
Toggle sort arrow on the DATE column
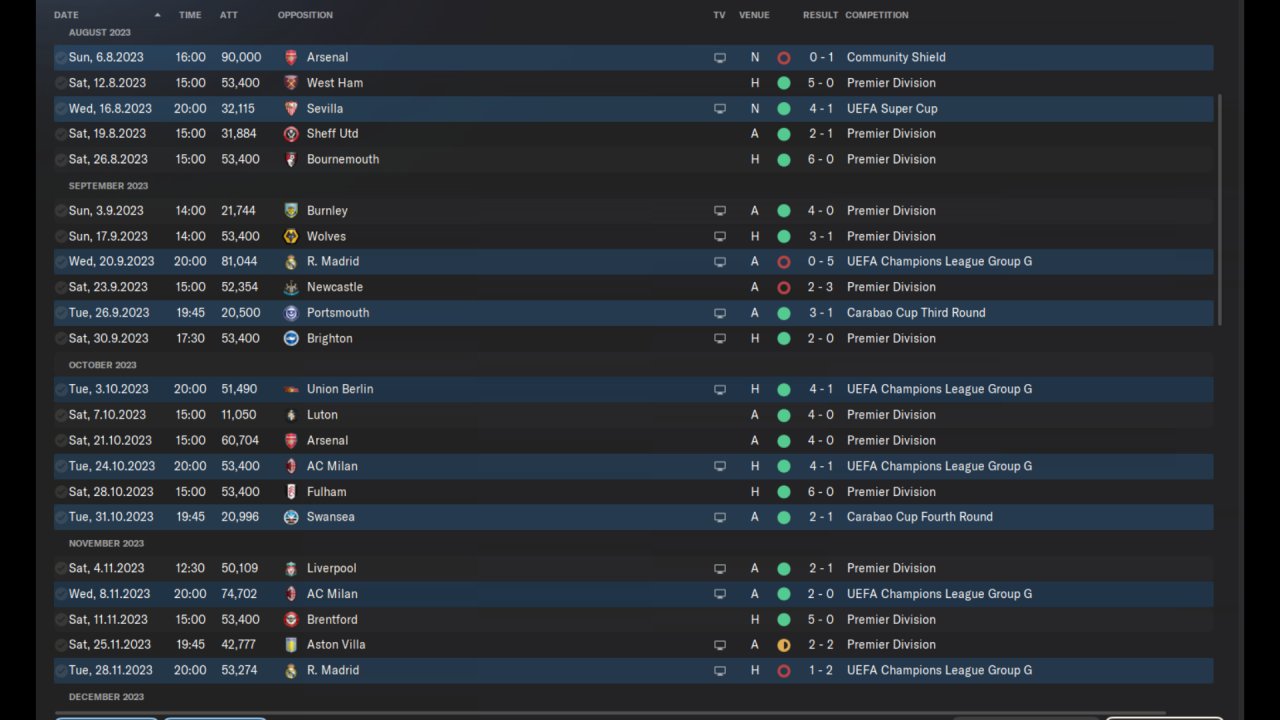click(x=157, y=15)
